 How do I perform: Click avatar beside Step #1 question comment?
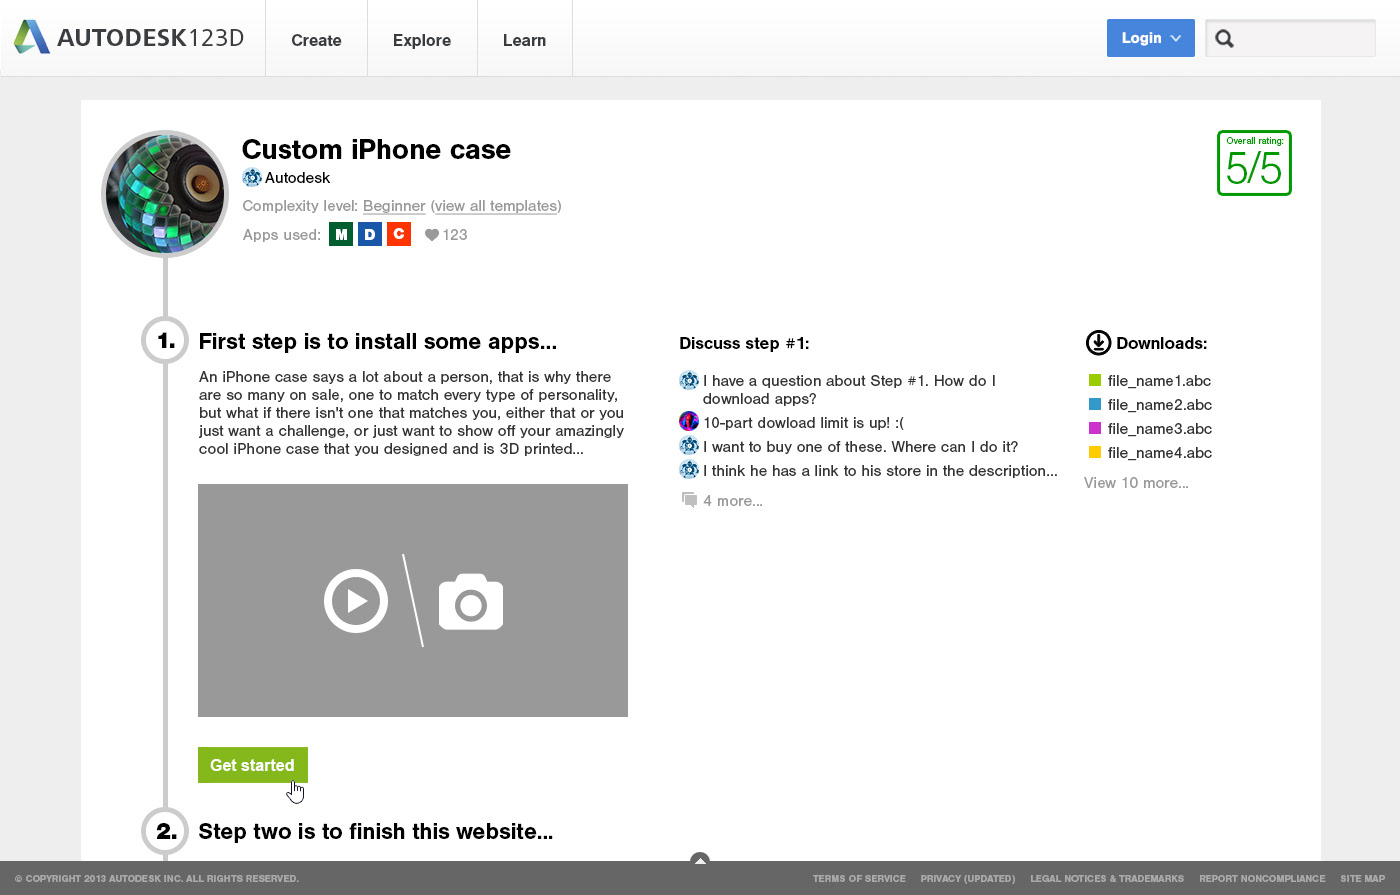coord(689,380)
